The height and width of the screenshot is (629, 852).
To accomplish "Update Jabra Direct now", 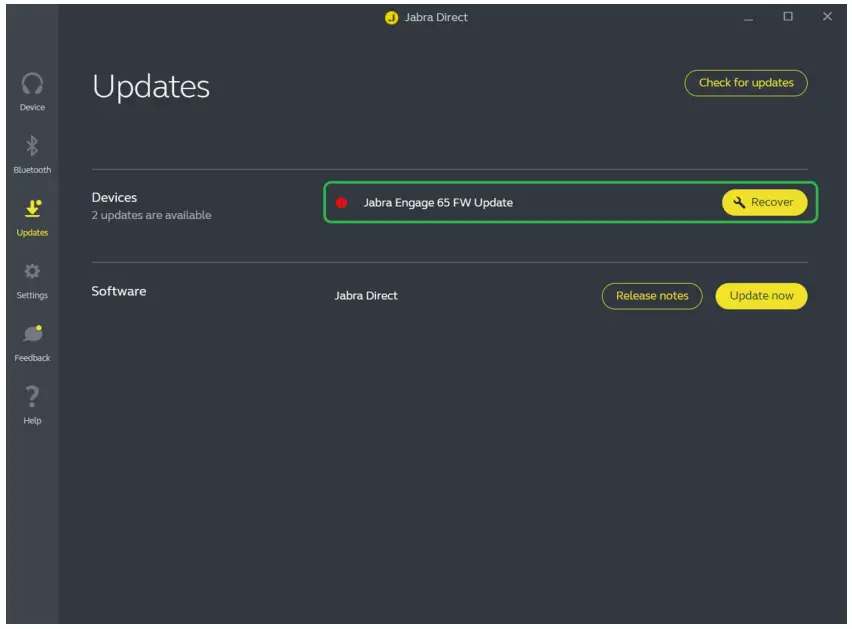I will click(761, 296).
